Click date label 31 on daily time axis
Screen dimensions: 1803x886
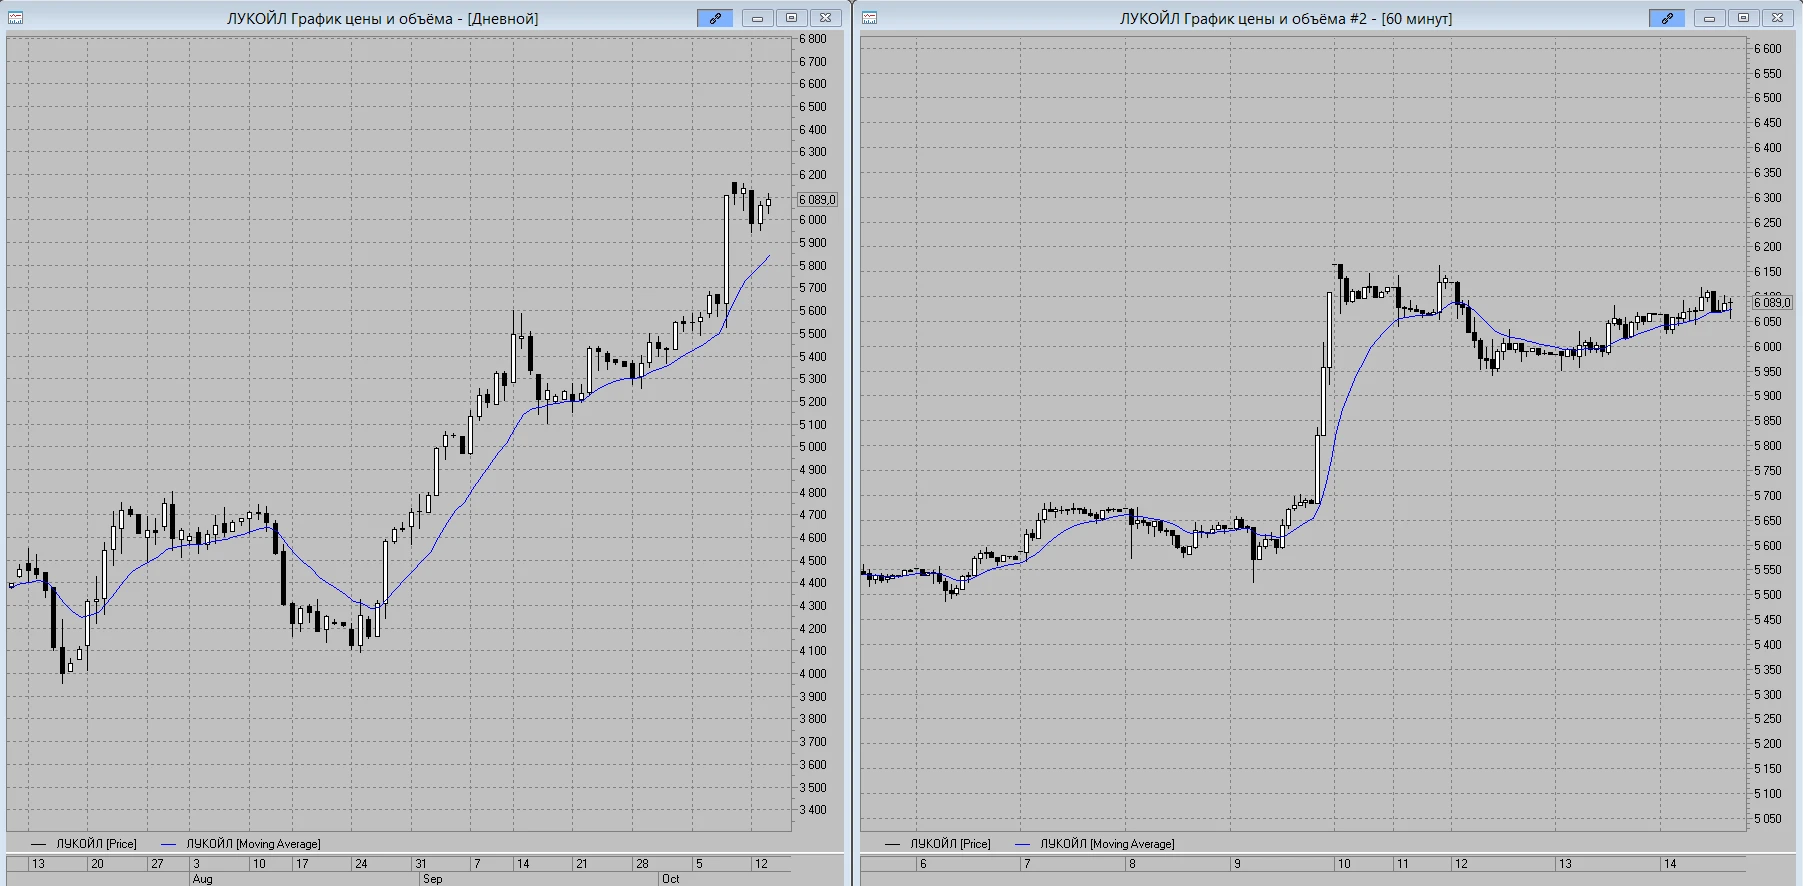tap(421, 864)
